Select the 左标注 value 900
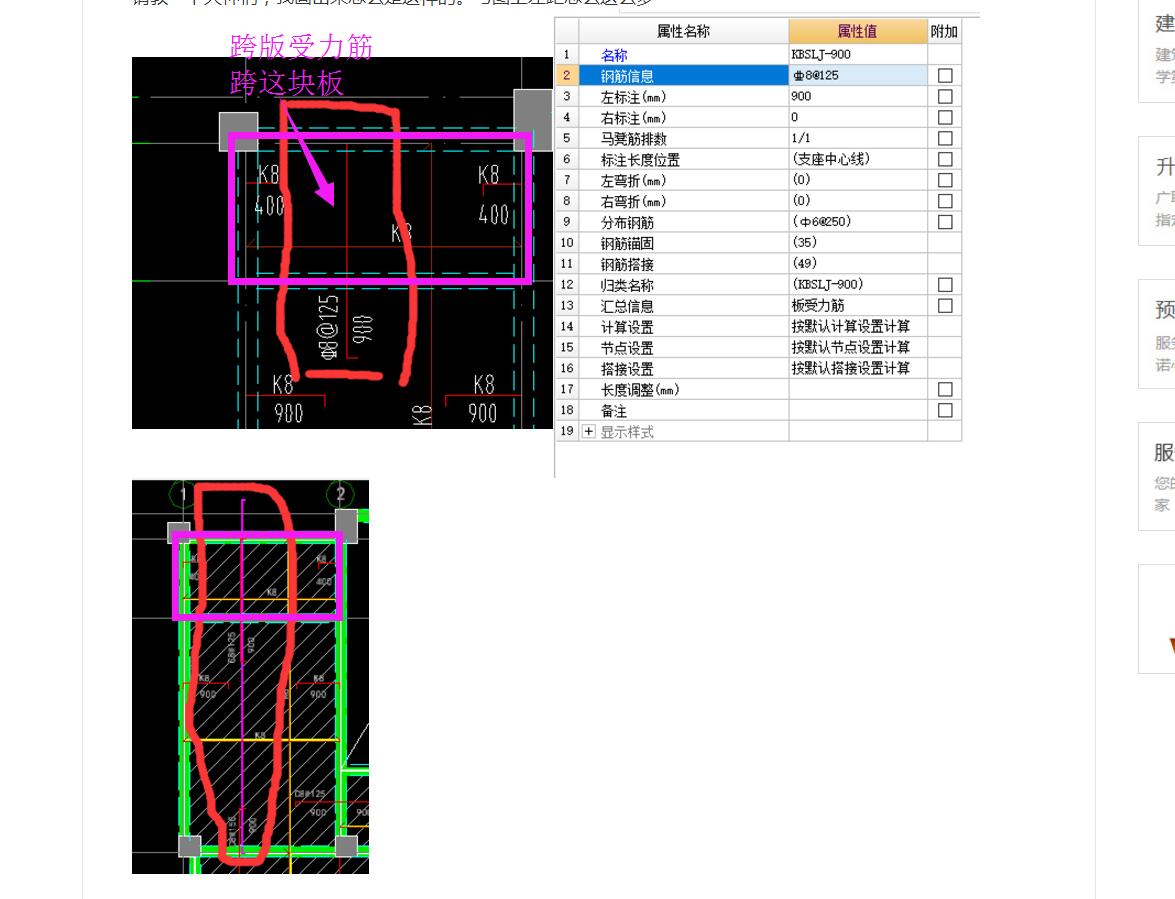1175x899 pixels. [801, 97]
